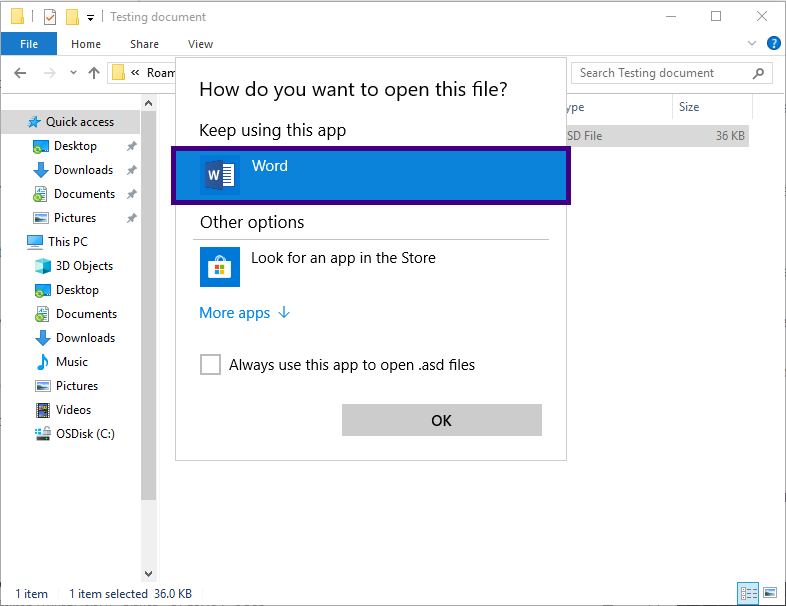This screenshot has width=786, height=606.
Task: Check Always use this app checkbox
Action: click(210, 364)
